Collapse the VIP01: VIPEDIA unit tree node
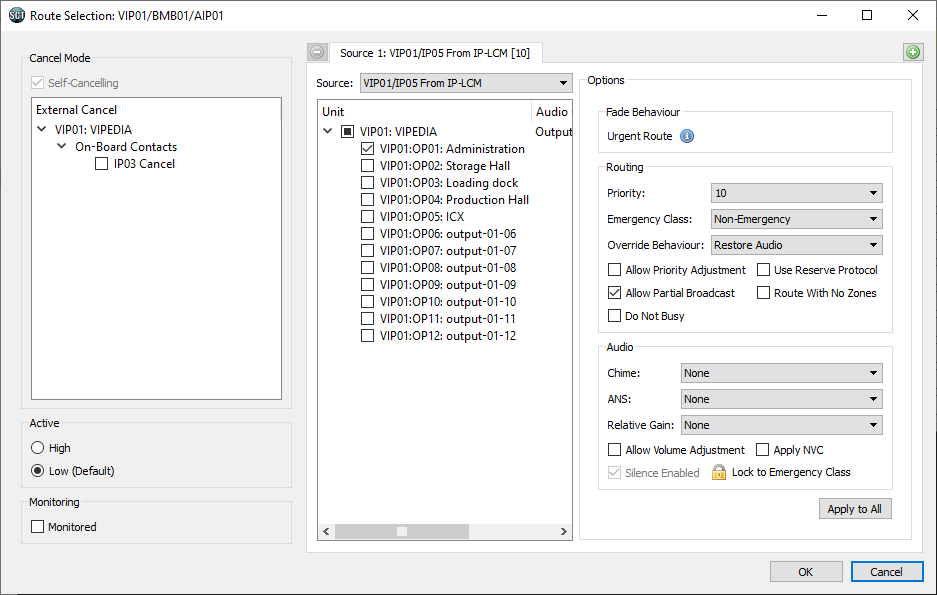 [x=328, y=131]
